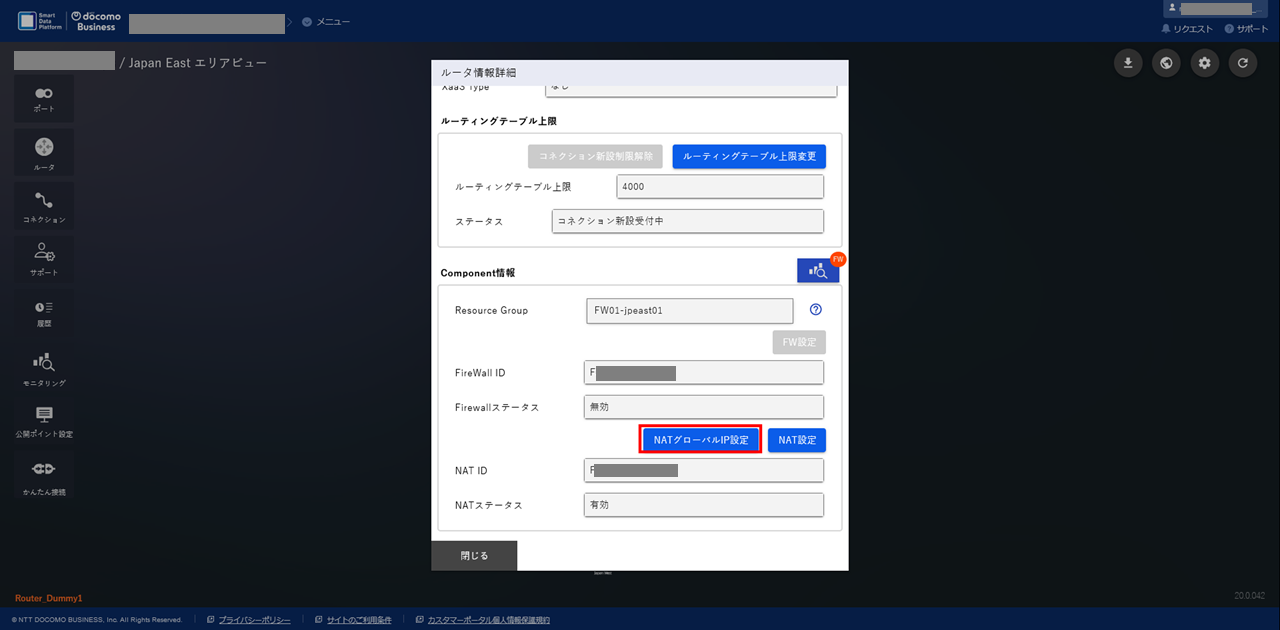Click the globe icon at top right
The height and width of the screenshot is (630, 1280).
click(1166, 63)
